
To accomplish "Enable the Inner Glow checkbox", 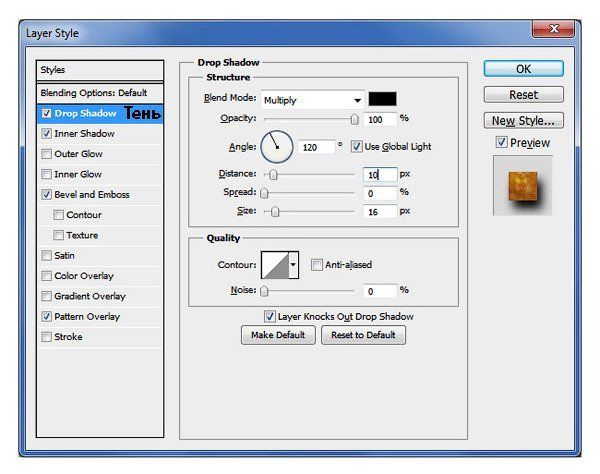I will (x=46, y=174).
